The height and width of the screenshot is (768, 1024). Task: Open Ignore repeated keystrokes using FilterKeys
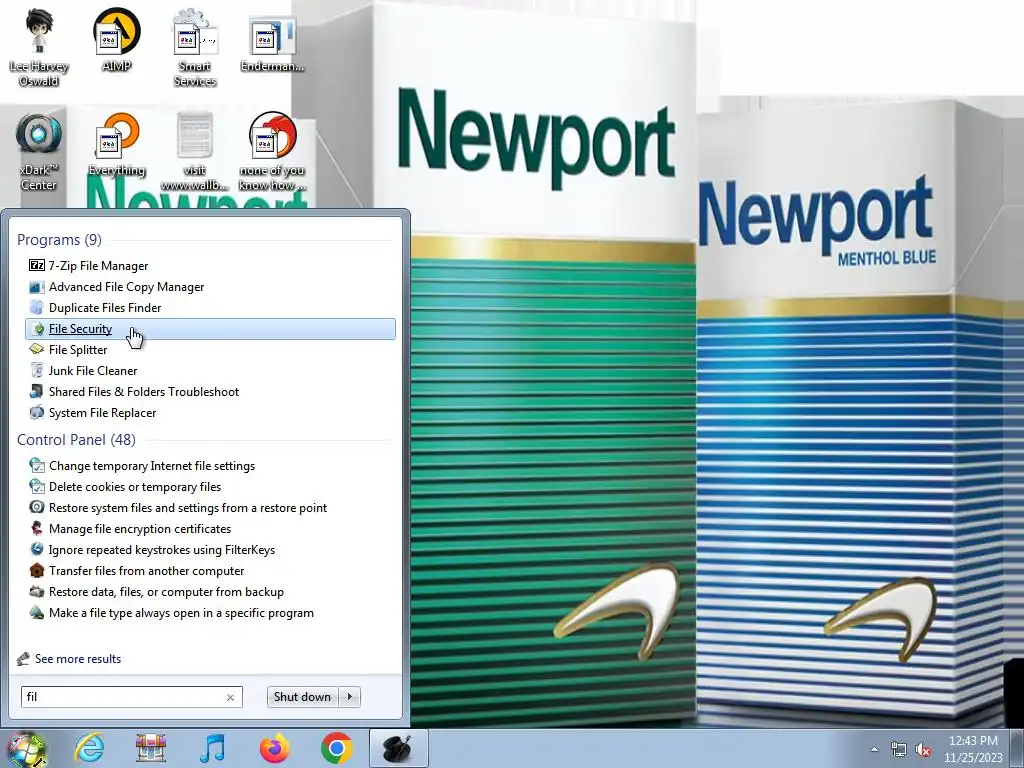click(x=210, y=550)
